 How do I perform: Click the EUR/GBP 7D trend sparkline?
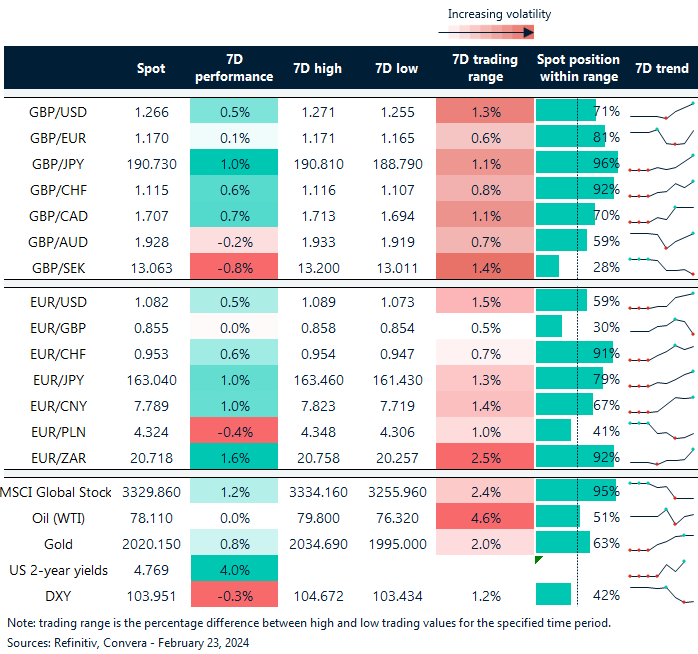(661, 327)
